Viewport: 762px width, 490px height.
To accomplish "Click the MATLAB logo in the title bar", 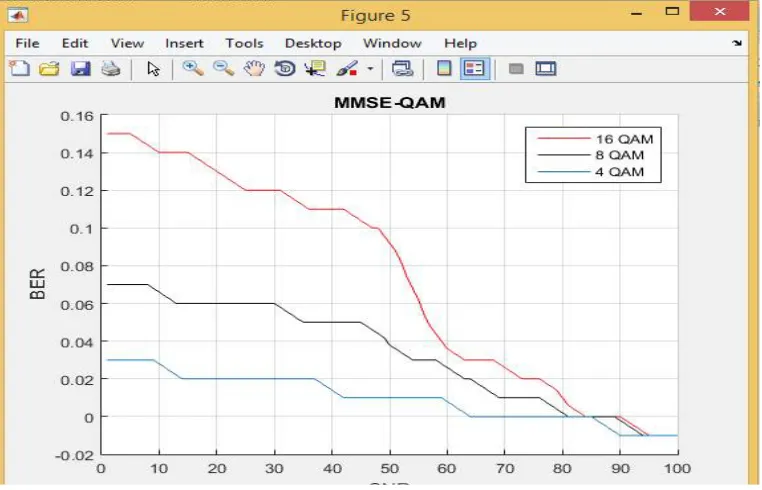I will (18, 15).
